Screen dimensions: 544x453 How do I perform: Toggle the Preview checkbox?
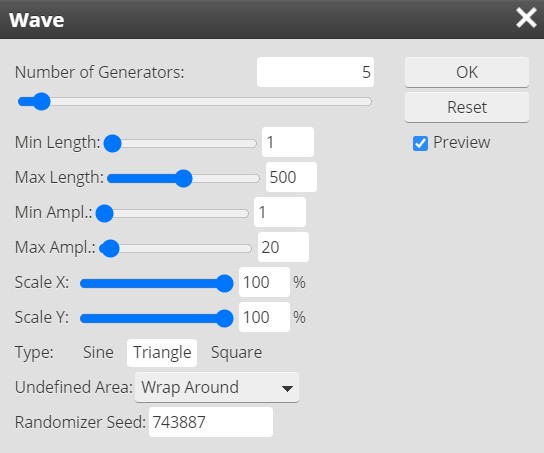tap(420, 143)
